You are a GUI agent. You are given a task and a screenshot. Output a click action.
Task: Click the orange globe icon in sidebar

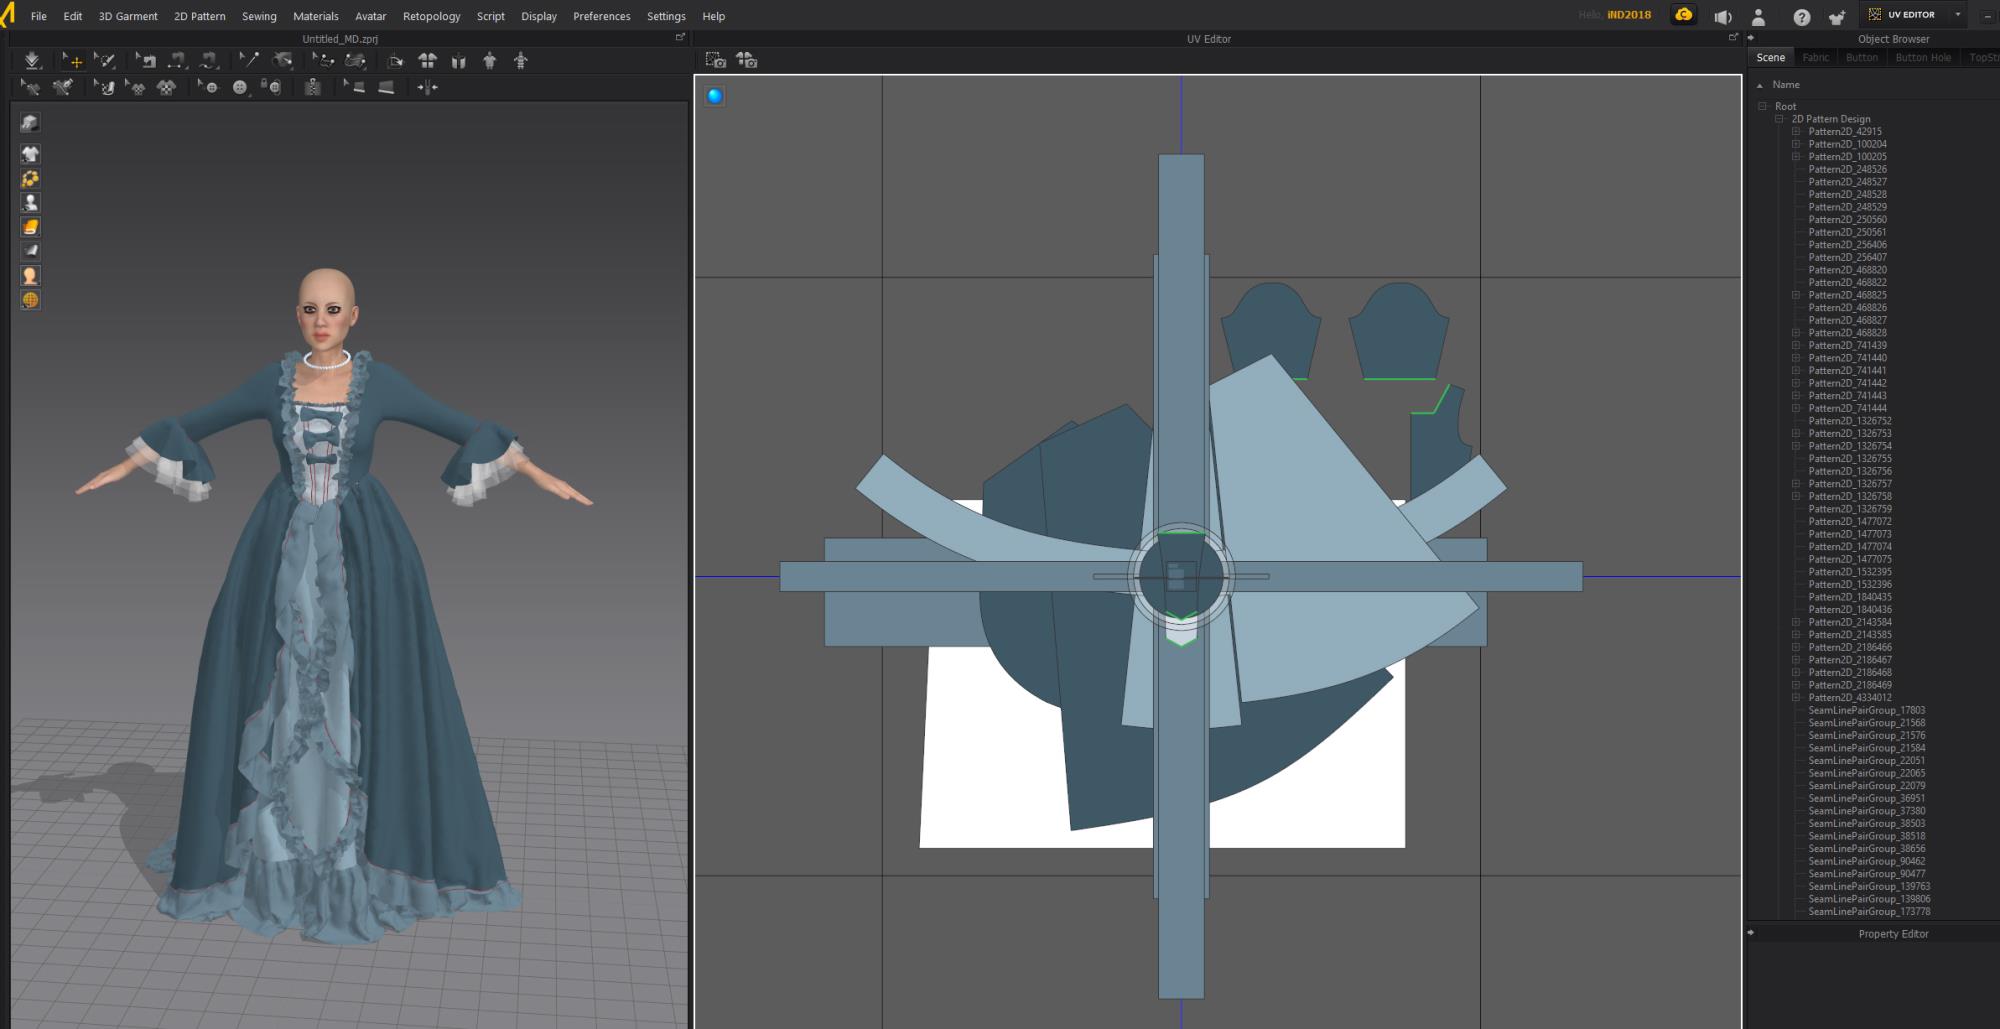pos(30,300)
